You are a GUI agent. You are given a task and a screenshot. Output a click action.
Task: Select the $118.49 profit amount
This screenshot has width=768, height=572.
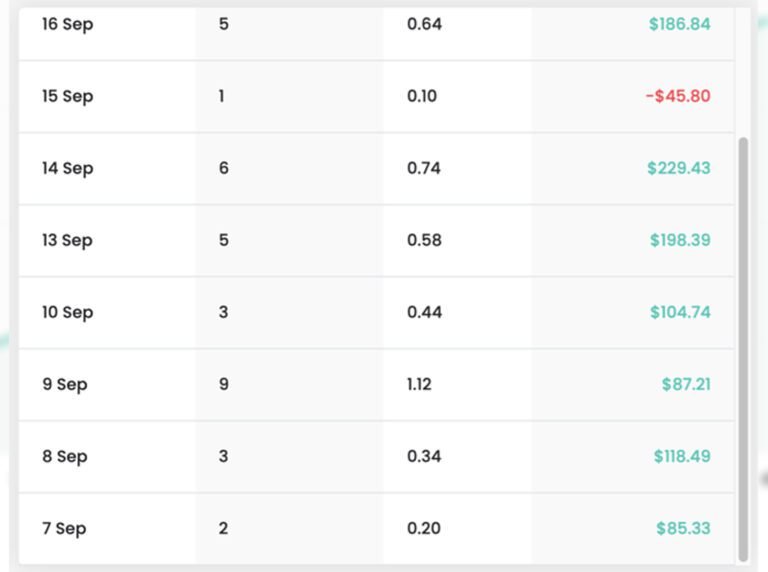(x=682, y=456)
